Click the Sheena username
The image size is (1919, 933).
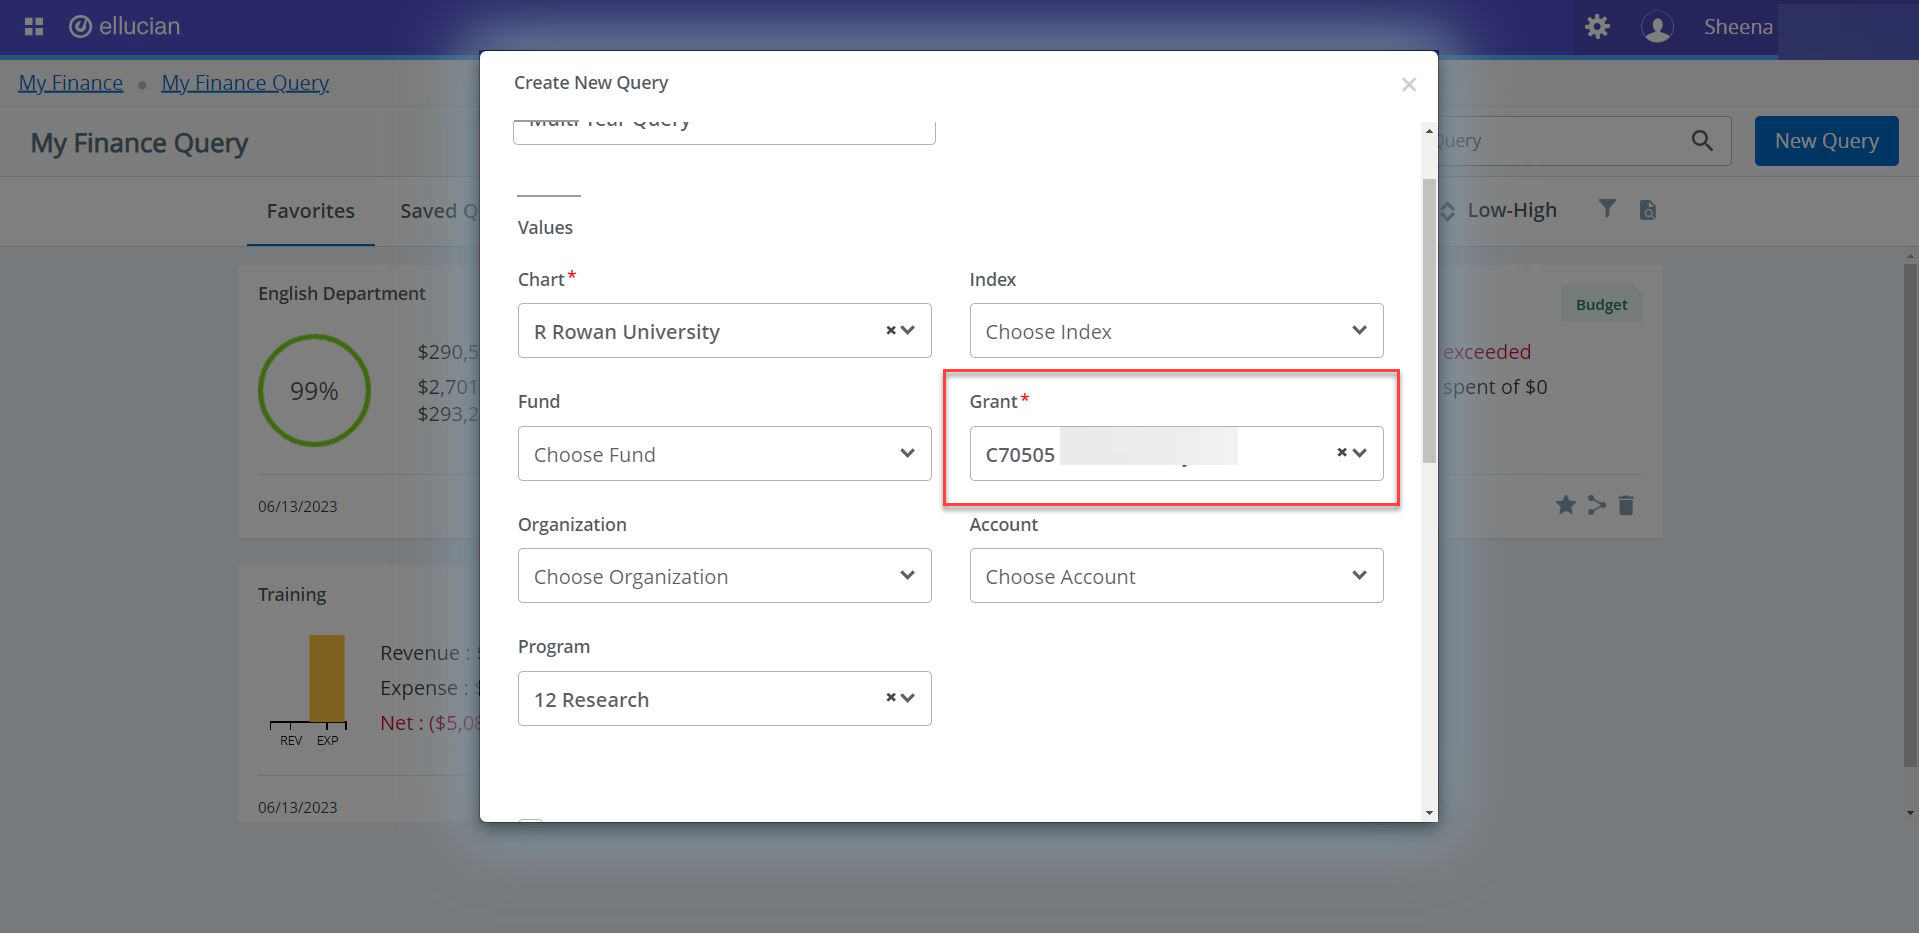(x=1738, y=27)
